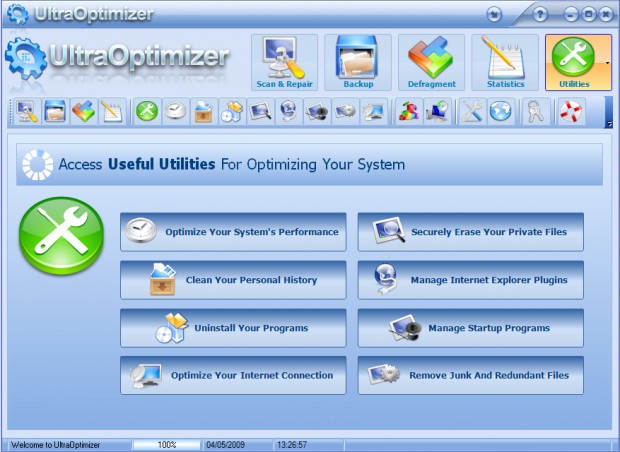Click Securely Erase Your Private Files

pos(471,232)
